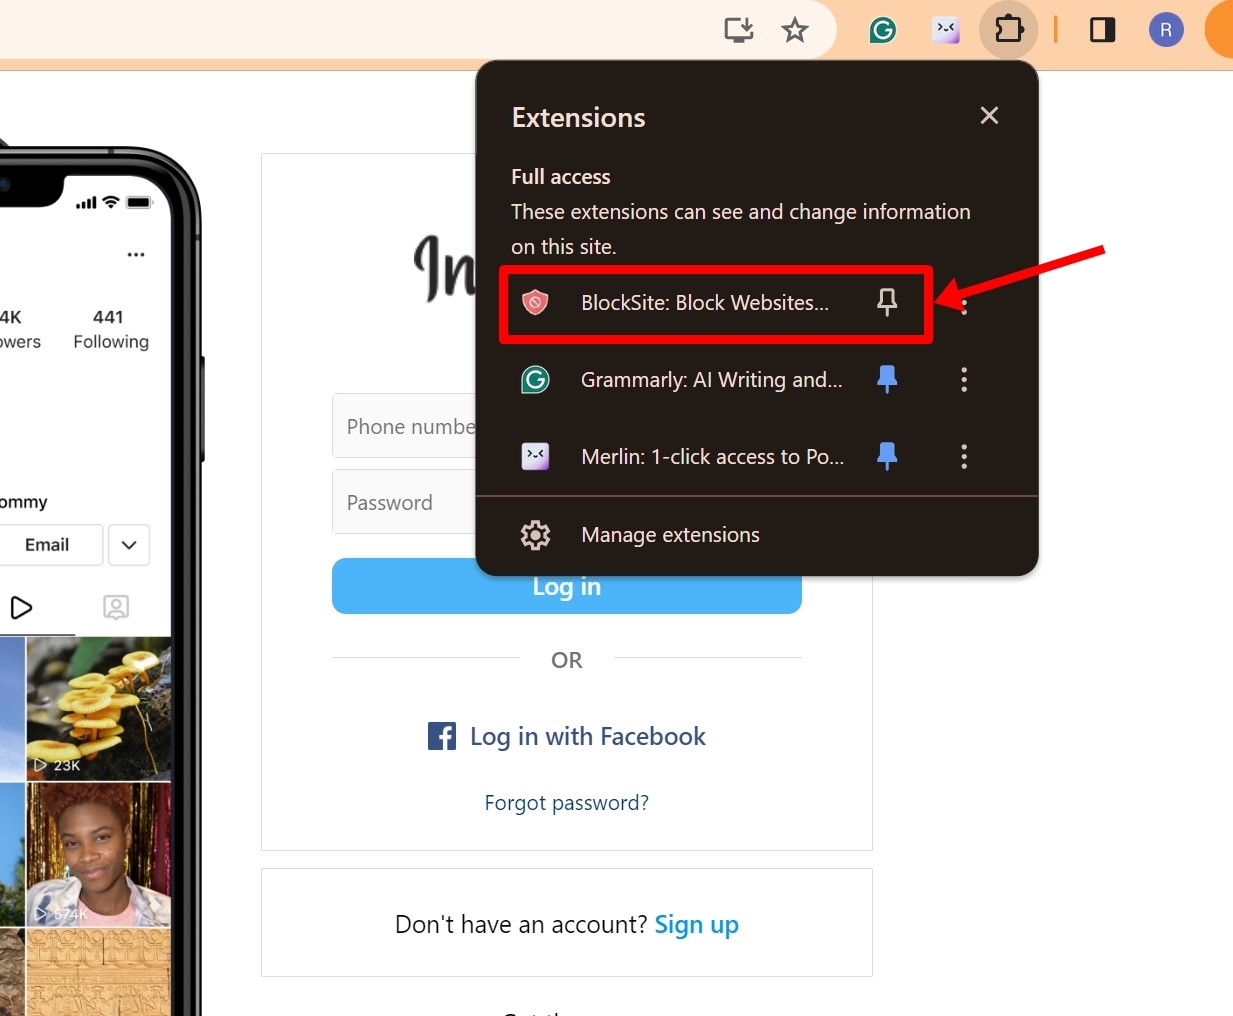Image resolution: width=1233 pixels, height=1016 pixels.
Task: Focus the Password input field
Action: [404, 502]
